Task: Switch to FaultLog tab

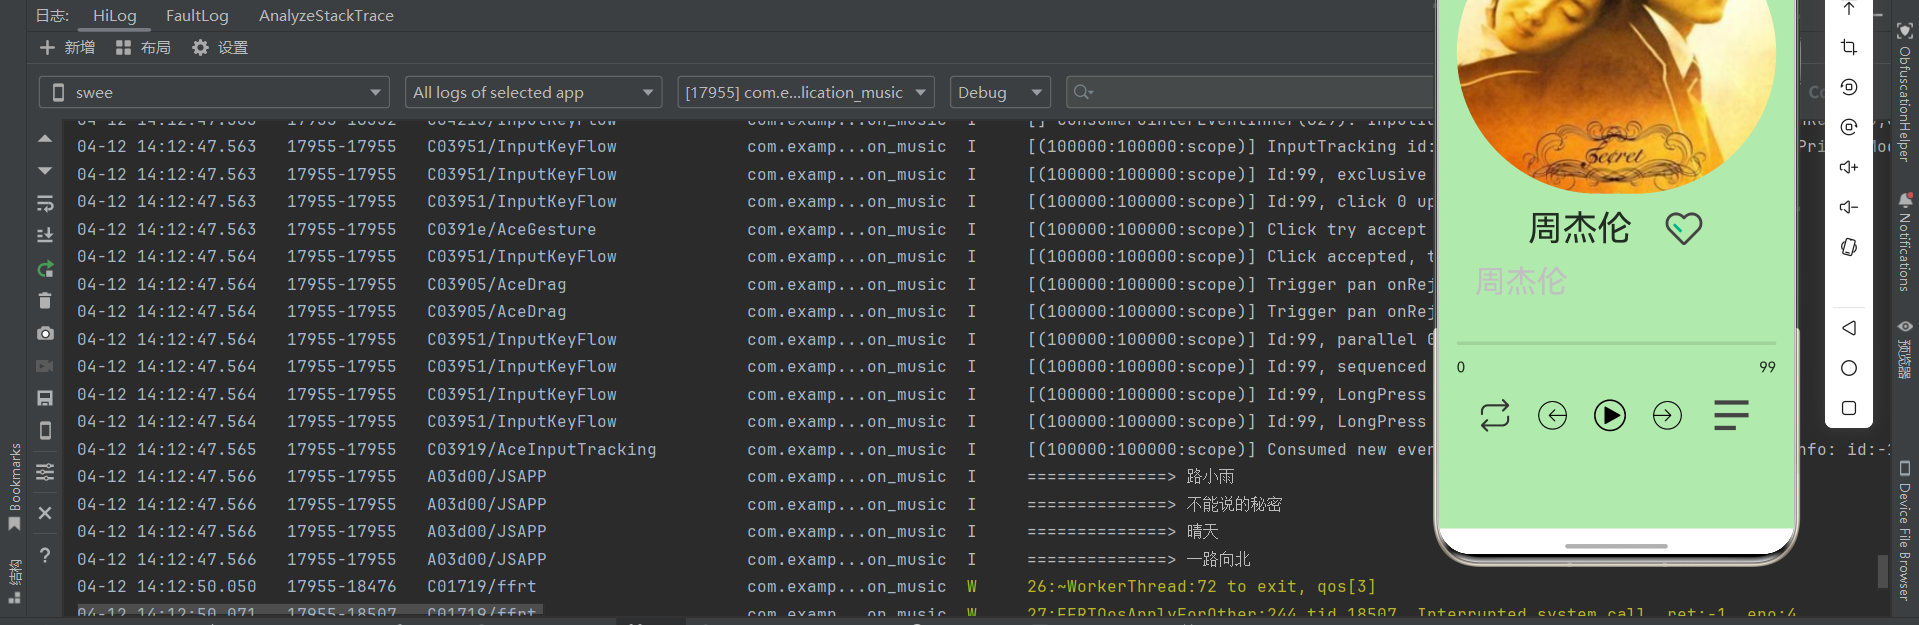Action: 197,16
